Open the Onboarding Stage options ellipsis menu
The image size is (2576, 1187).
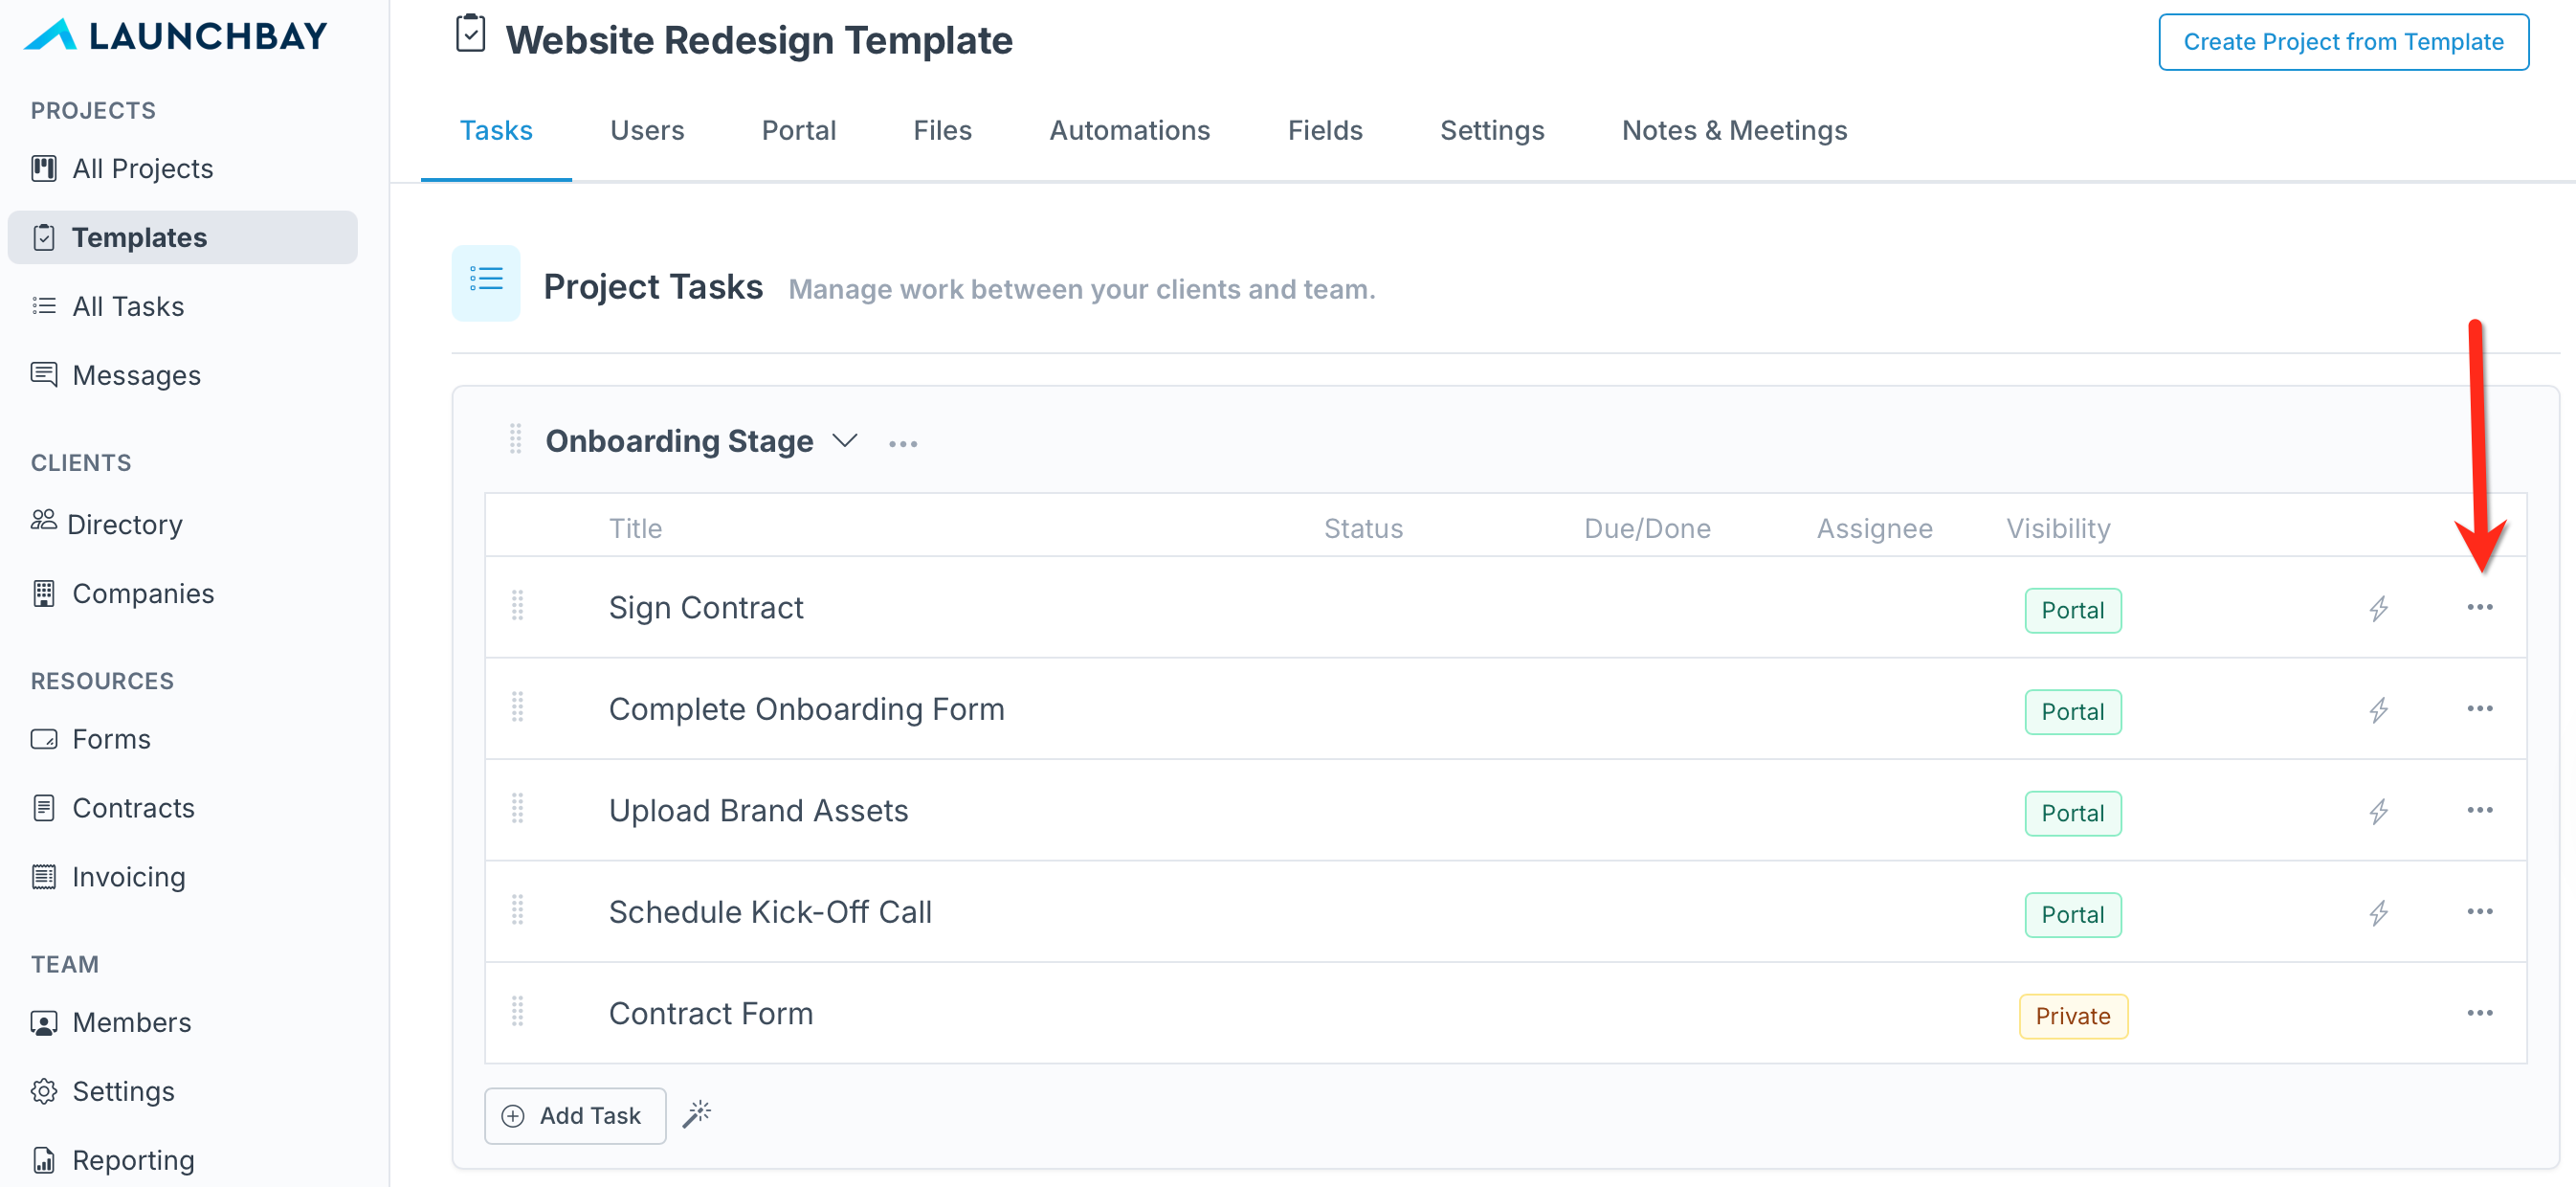pyautogui.click(x=902, y=443)
